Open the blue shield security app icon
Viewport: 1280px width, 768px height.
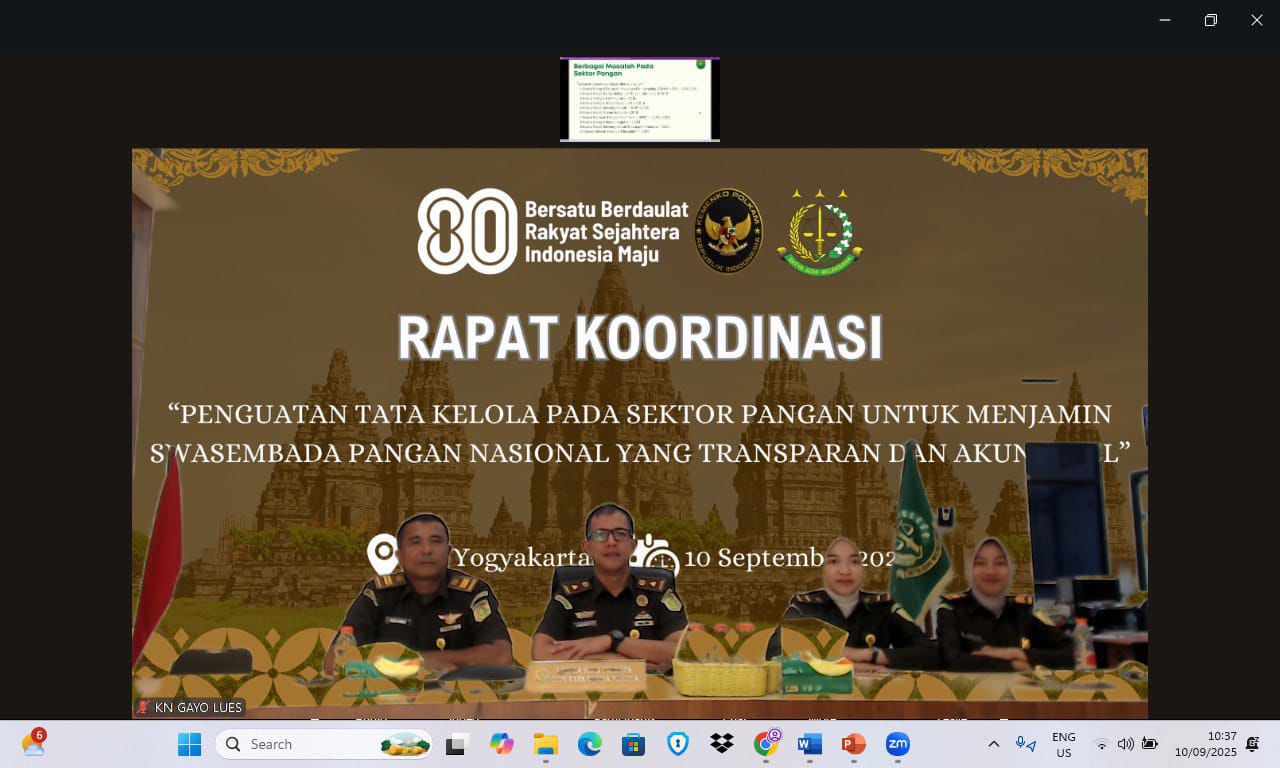[x=677, y=744]
